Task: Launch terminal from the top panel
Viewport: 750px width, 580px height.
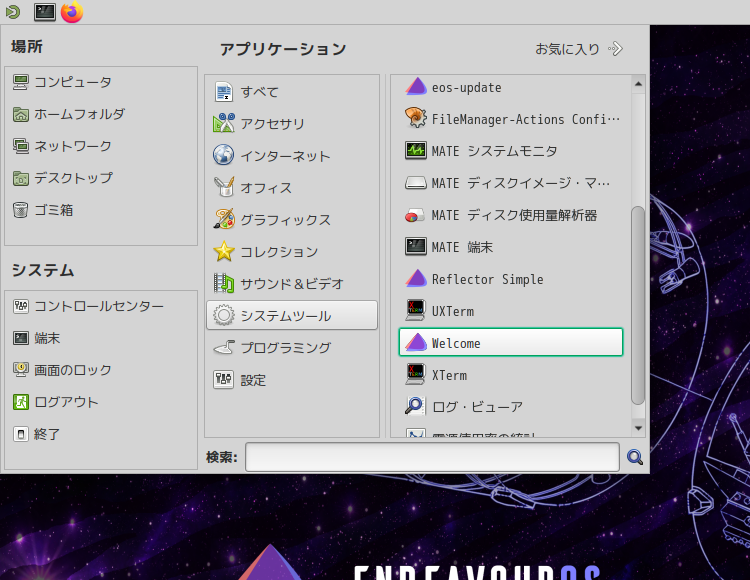Action: pyautogui.click(x=44, y=12)
